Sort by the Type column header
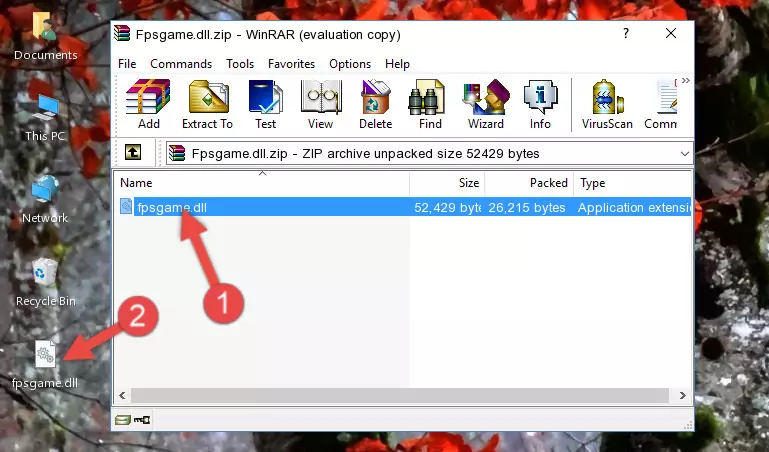769x452 pixels. (x=633, y=183)
